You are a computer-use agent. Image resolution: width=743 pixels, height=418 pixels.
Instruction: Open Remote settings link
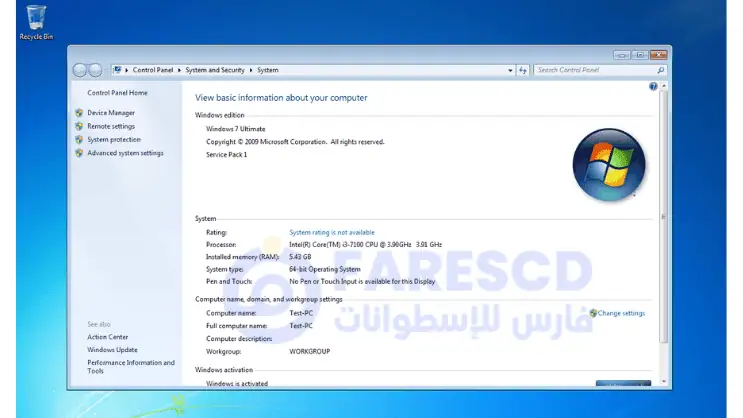[x=111, y=126]
